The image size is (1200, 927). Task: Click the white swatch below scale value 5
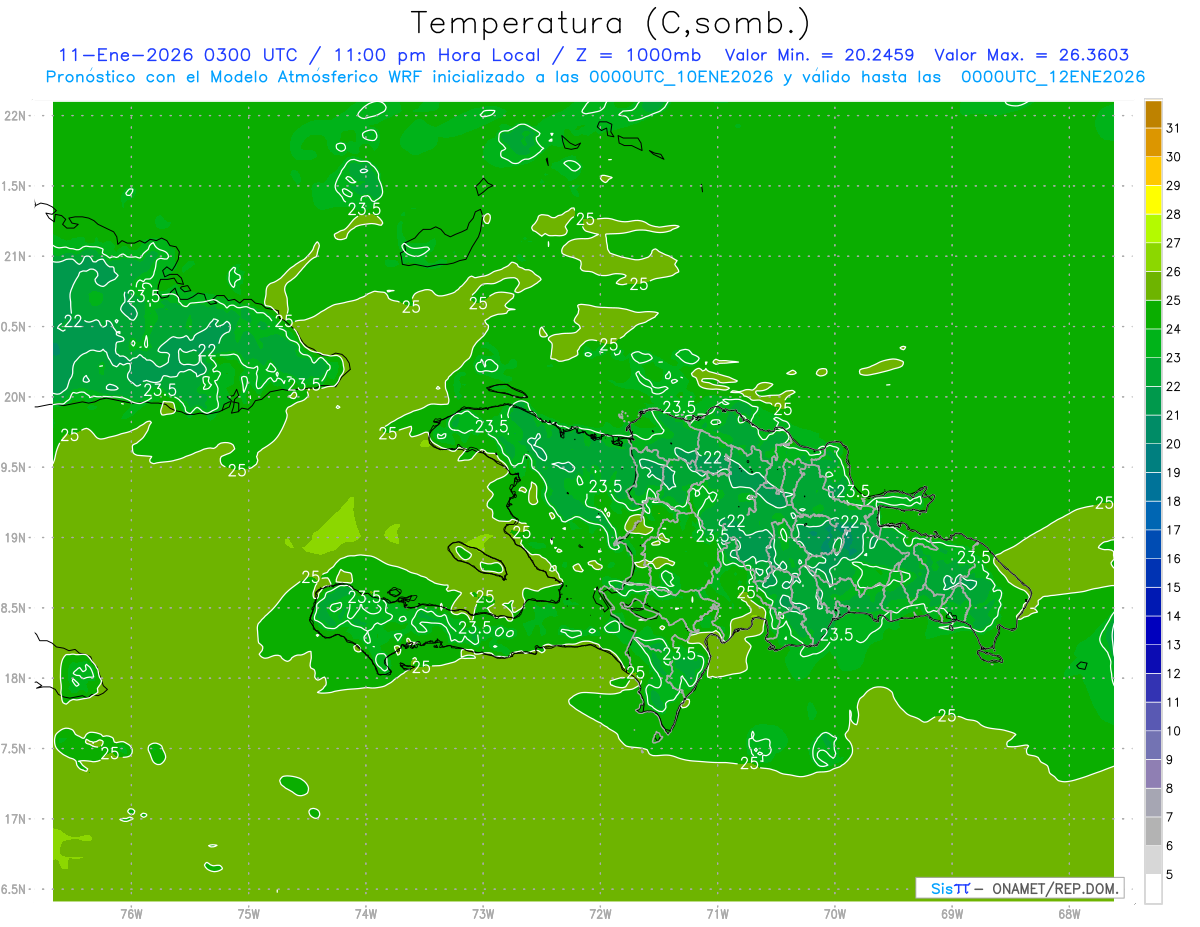(1153, 888)
